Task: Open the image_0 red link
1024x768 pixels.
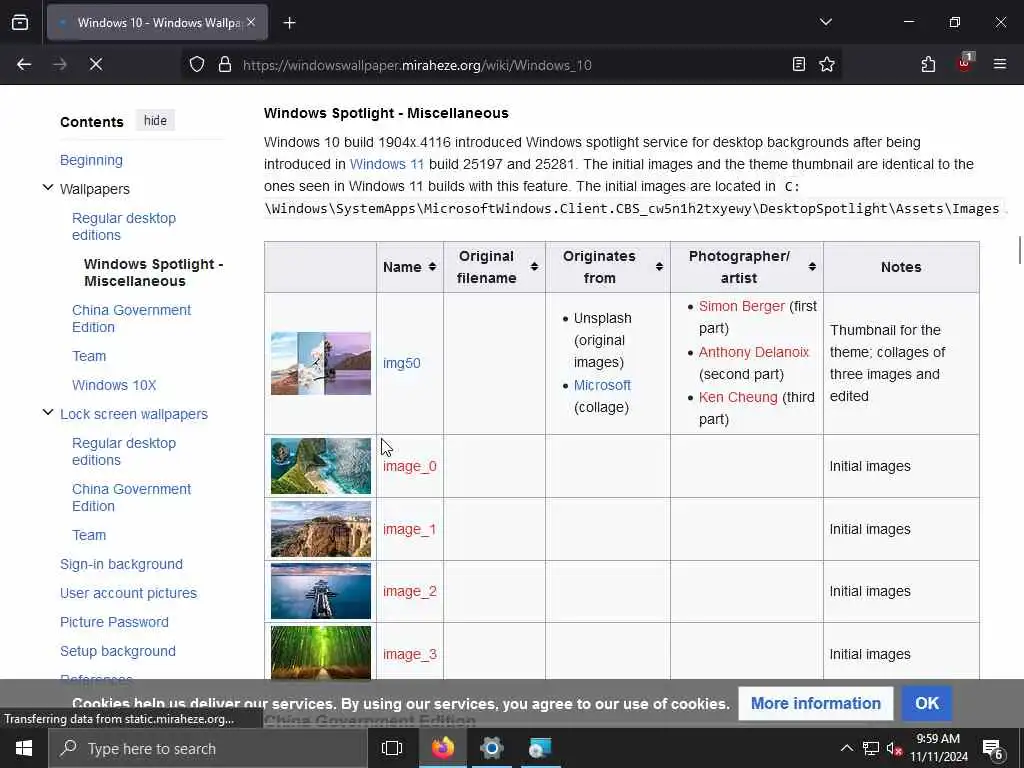Action: [409, 466]
